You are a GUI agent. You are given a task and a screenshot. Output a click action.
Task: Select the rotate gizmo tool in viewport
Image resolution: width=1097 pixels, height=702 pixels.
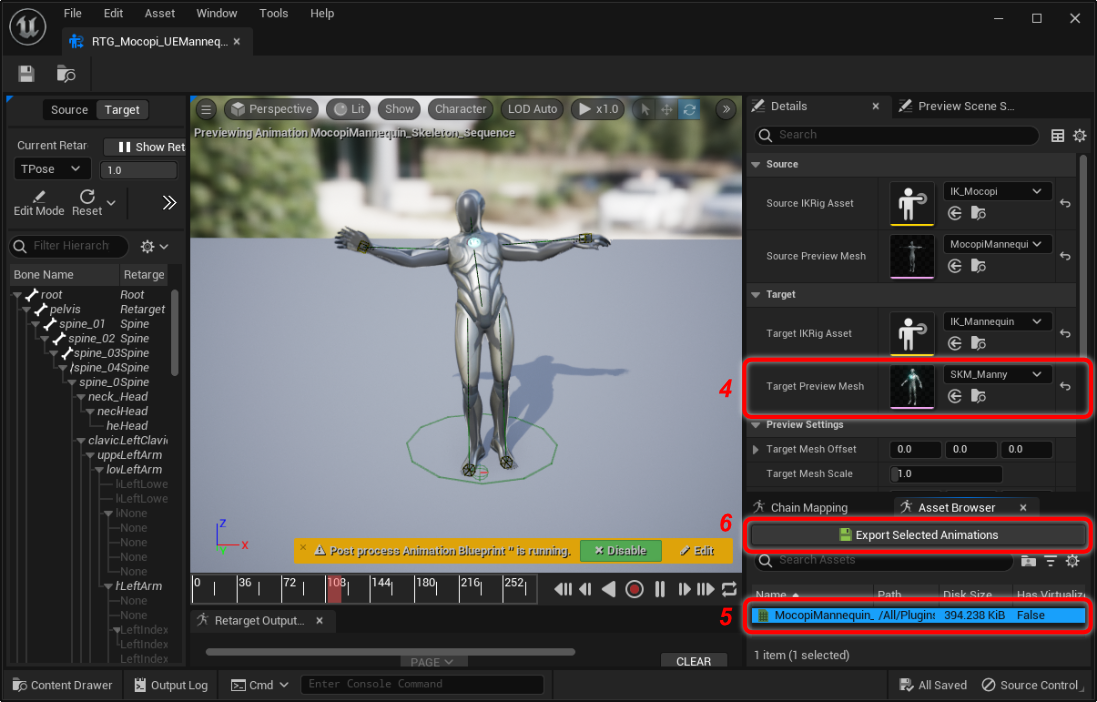coord(688,109)
